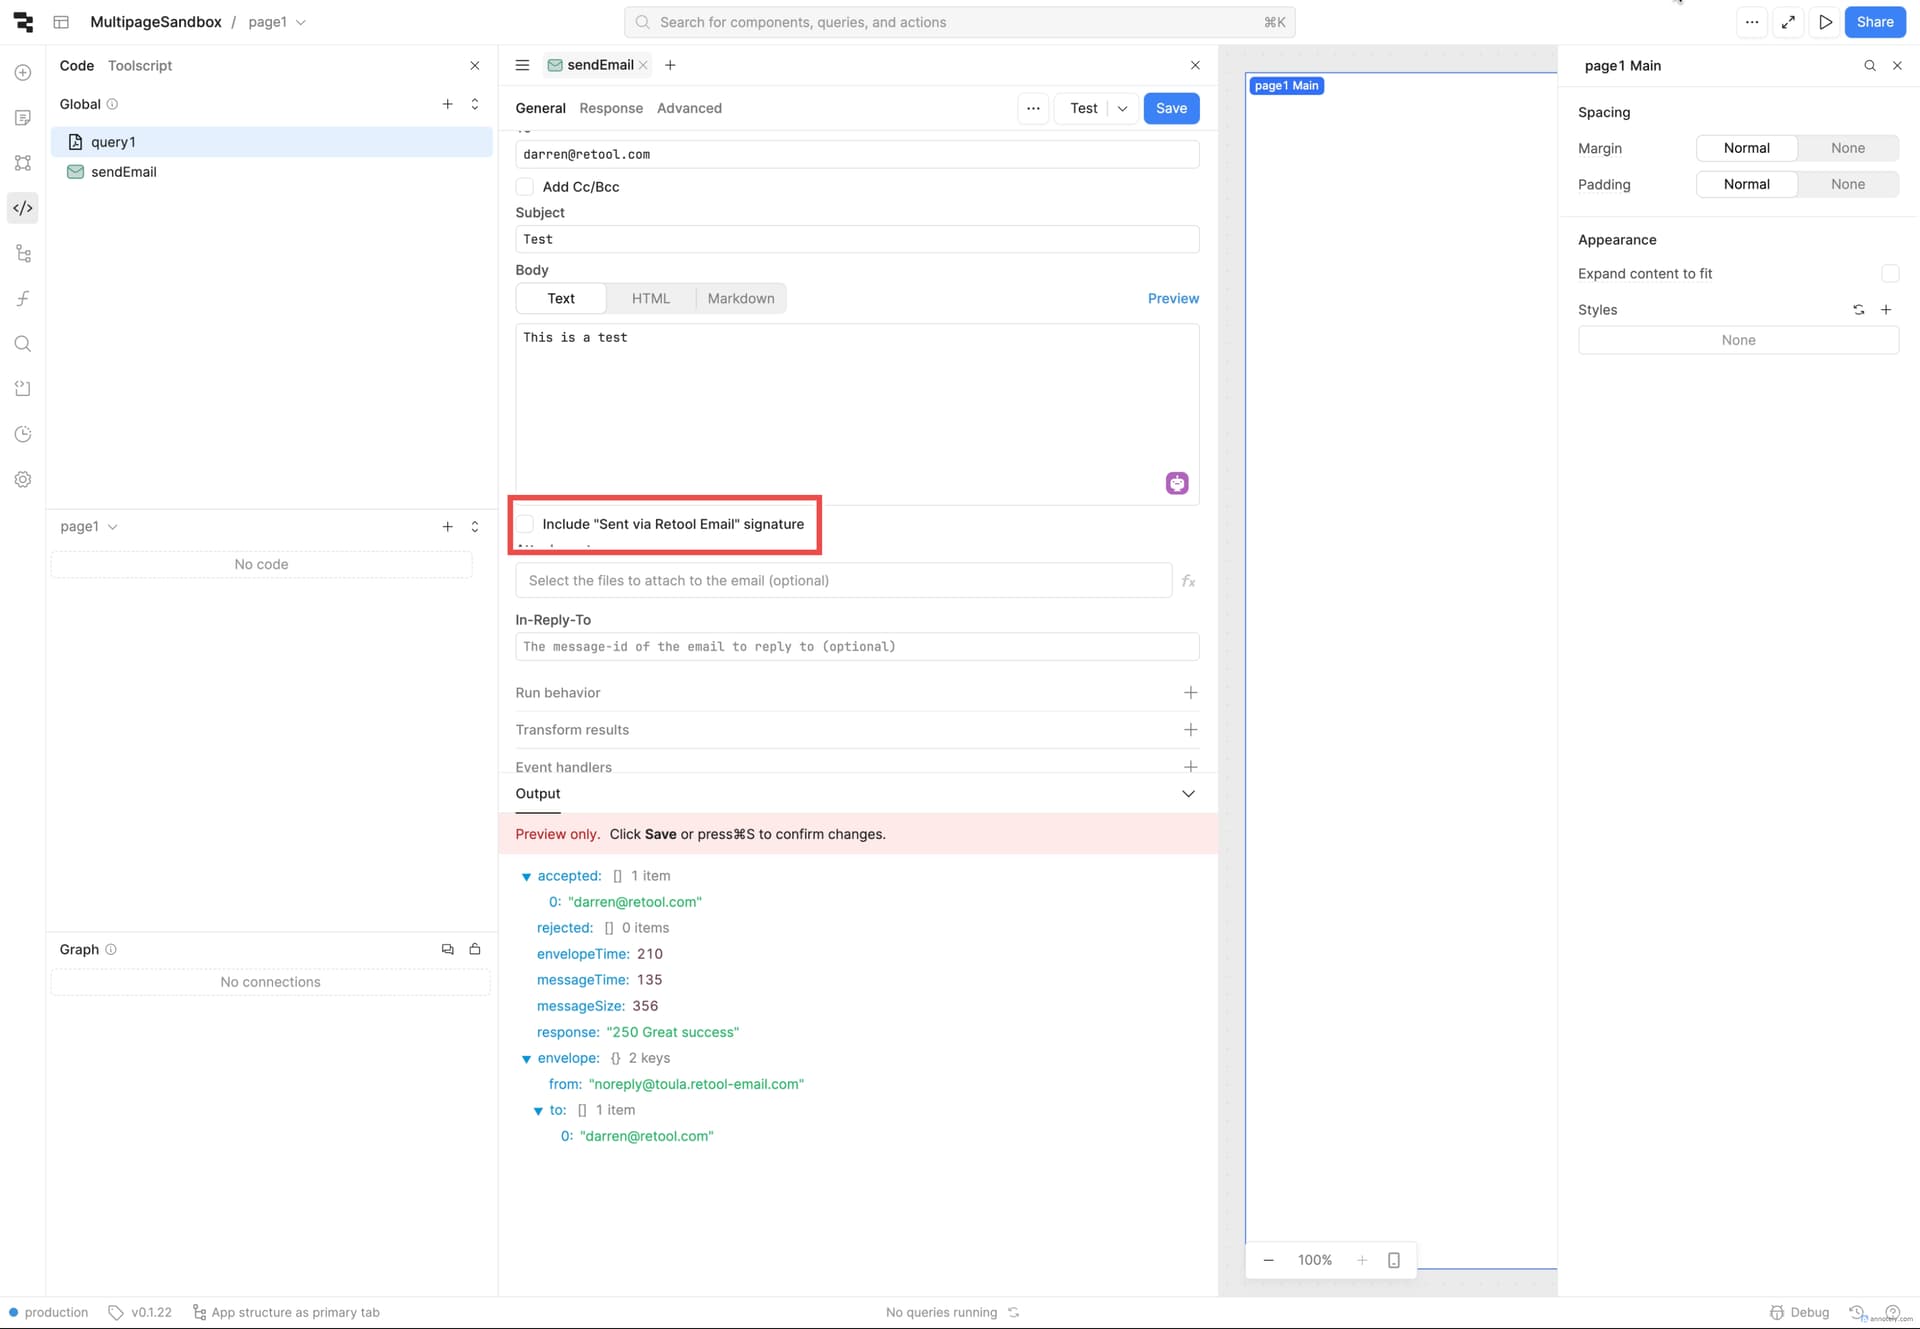Screen dimensions: 1920x1329
Task: Enable the Add Cc/Bcc checkbox
Action: coord(525,187)
